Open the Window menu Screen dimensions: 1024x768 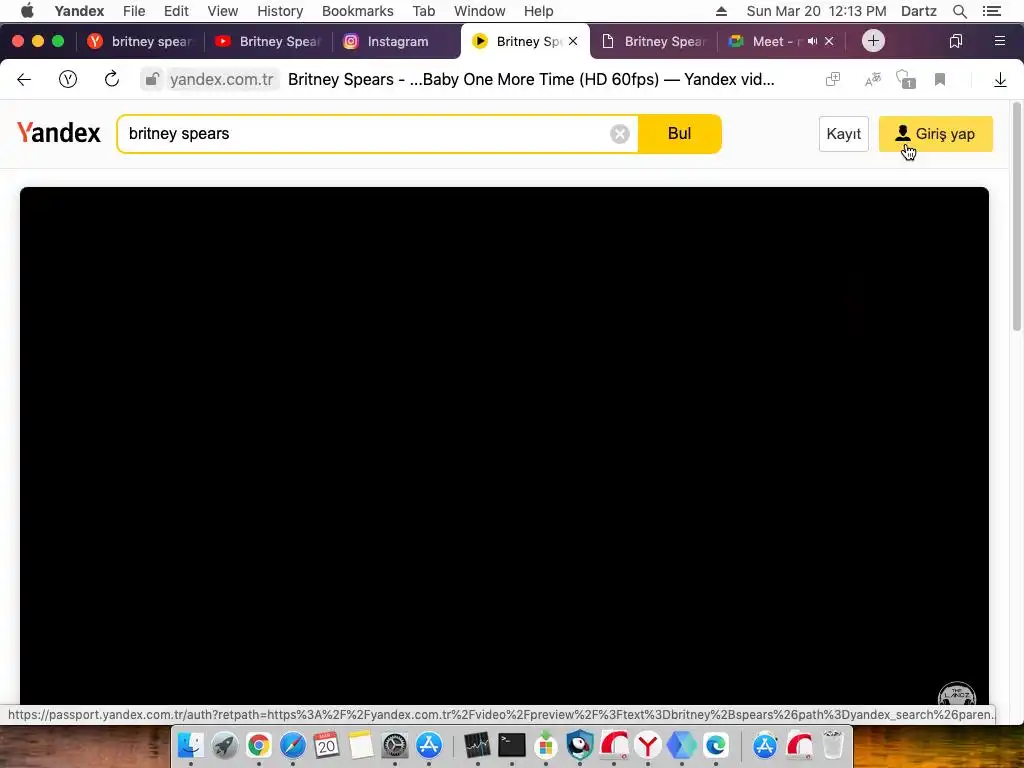(479, 11)
